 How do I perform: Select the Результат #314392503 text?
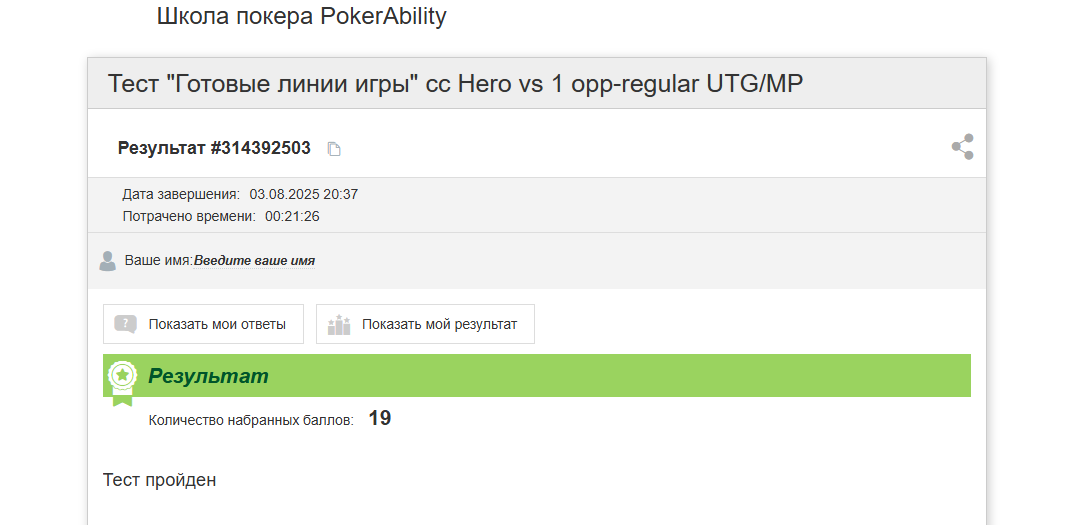click(x=215, y=148)
